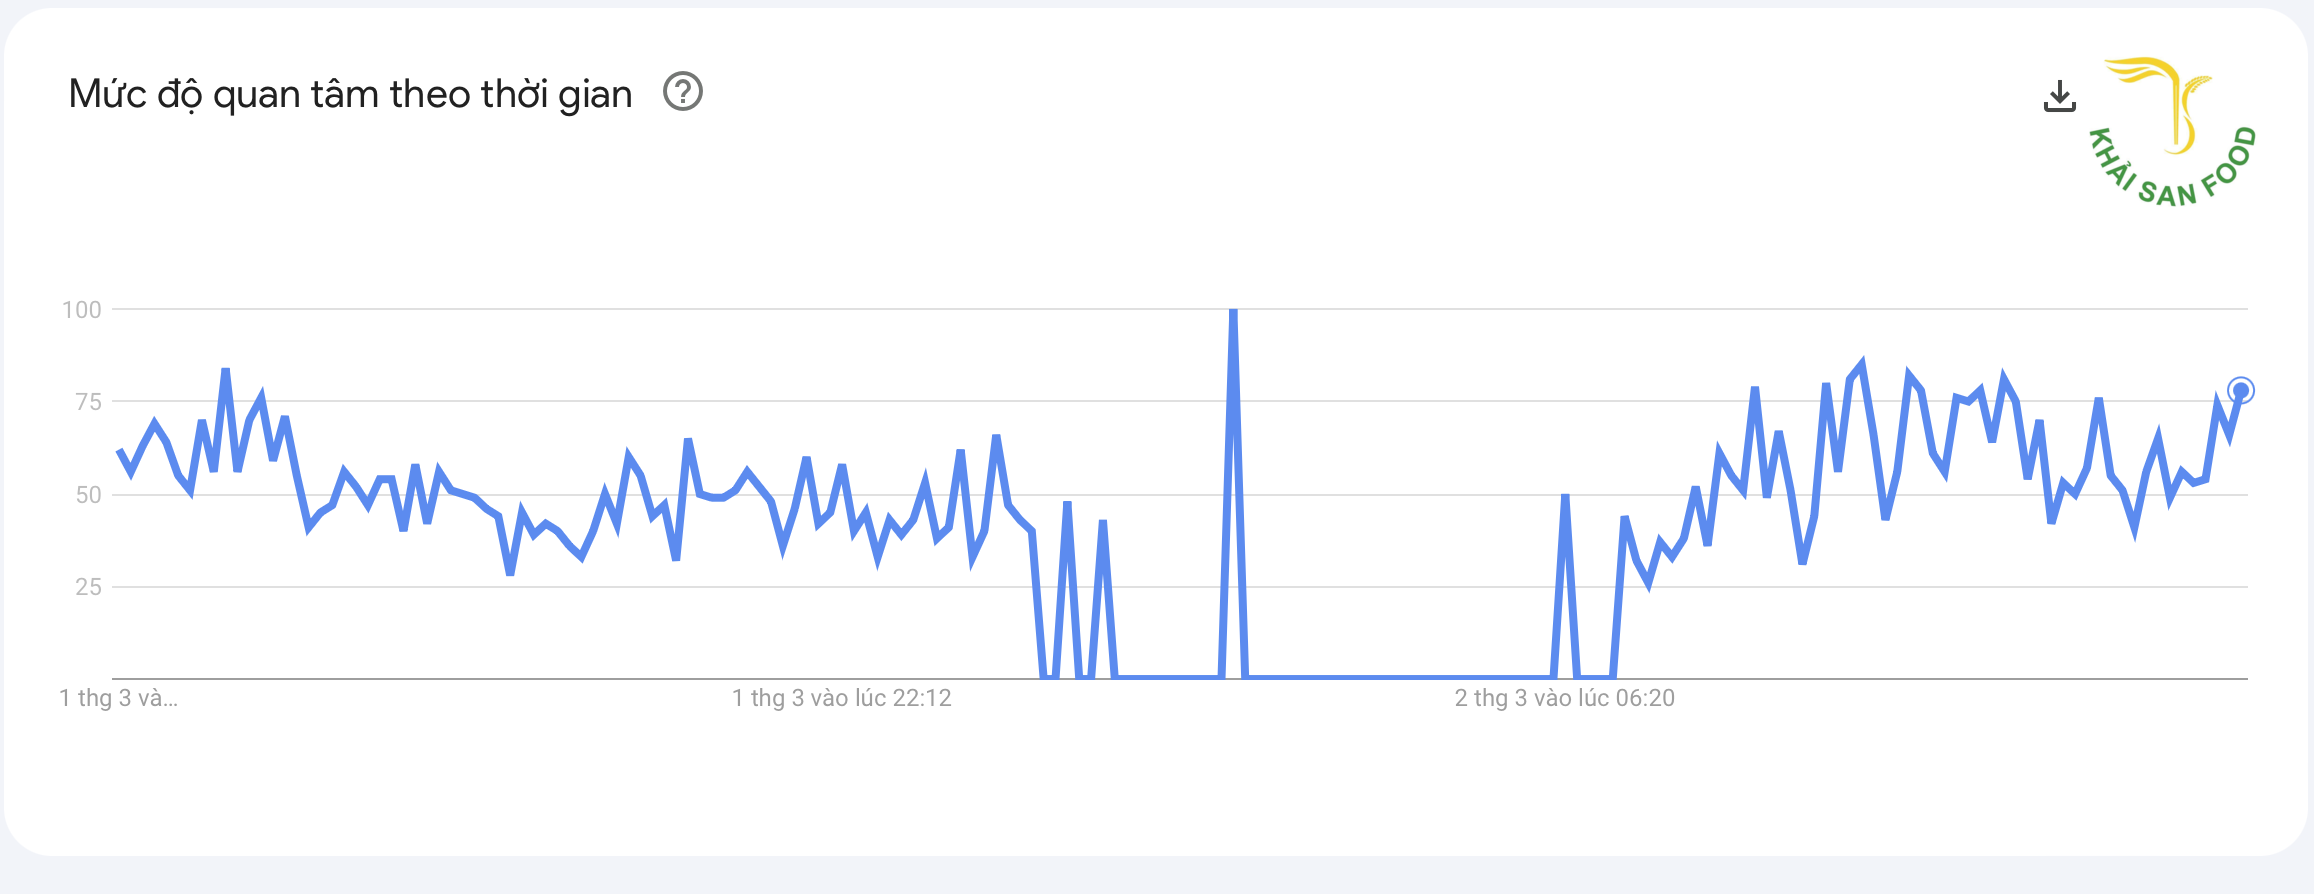Click the 75 y-axis label
2314x894 pixels.
coord(89,402)
